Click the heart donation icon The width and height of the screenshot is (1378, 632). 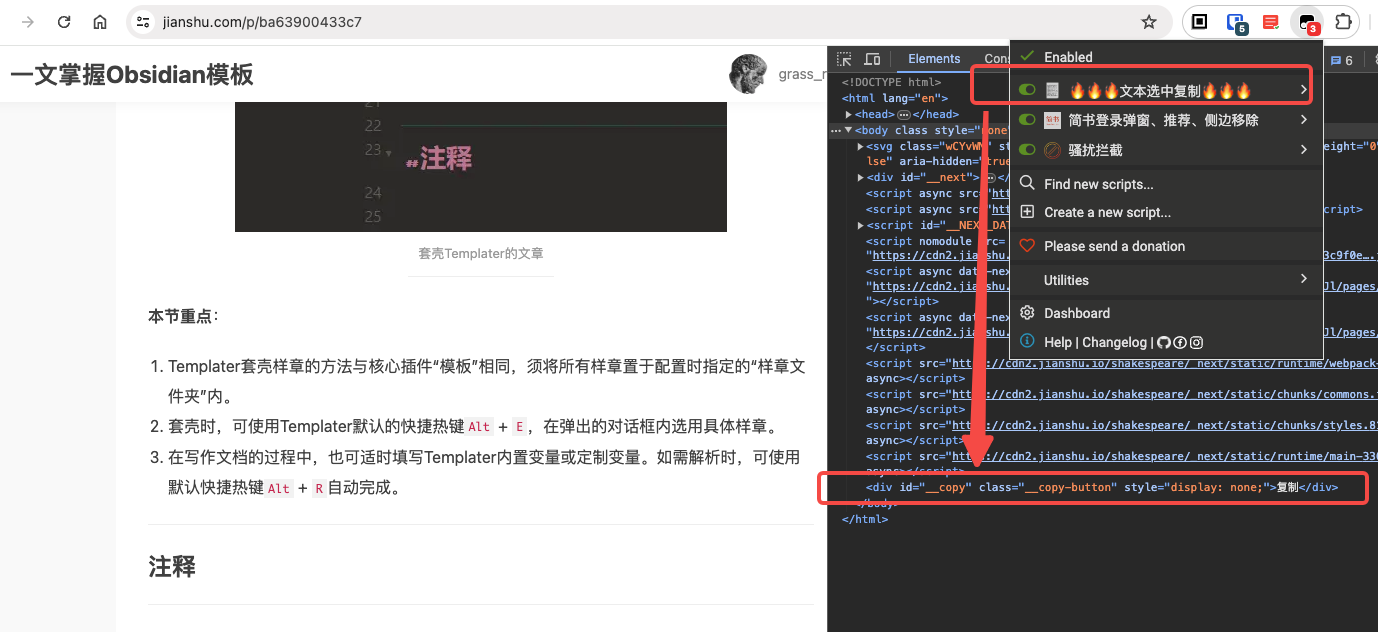[1026, 246]
